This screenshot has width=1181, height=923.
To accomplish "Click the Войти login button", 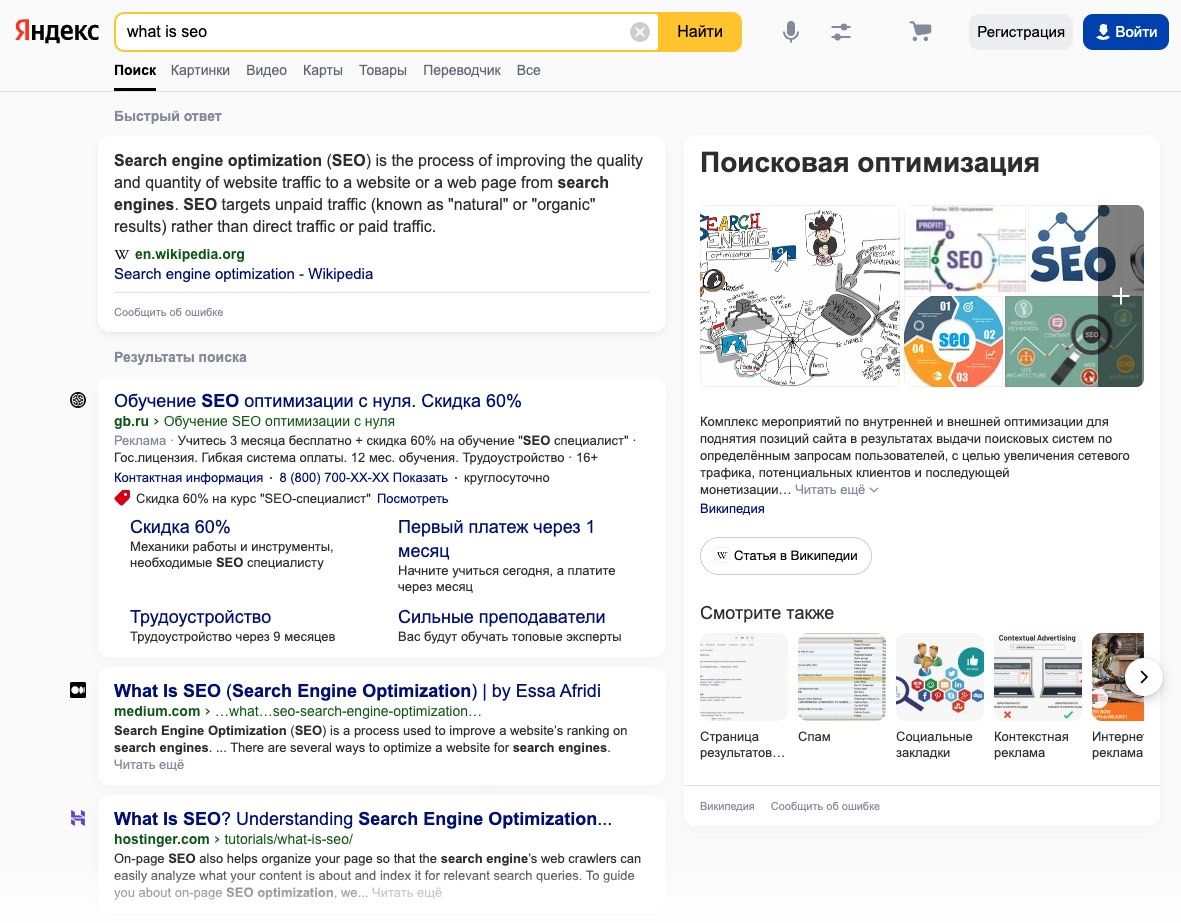I will [1125, 32].
